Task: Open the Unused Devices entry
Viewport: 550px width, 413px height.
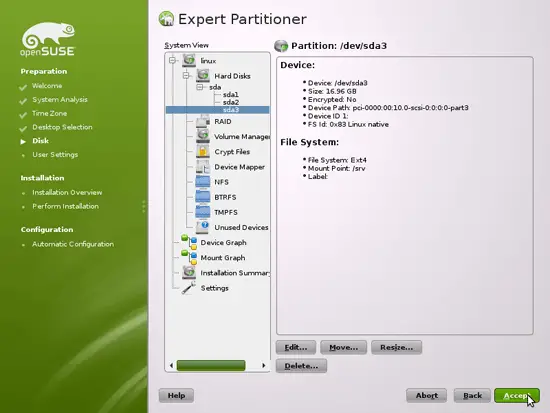Action: click(241, 227)
